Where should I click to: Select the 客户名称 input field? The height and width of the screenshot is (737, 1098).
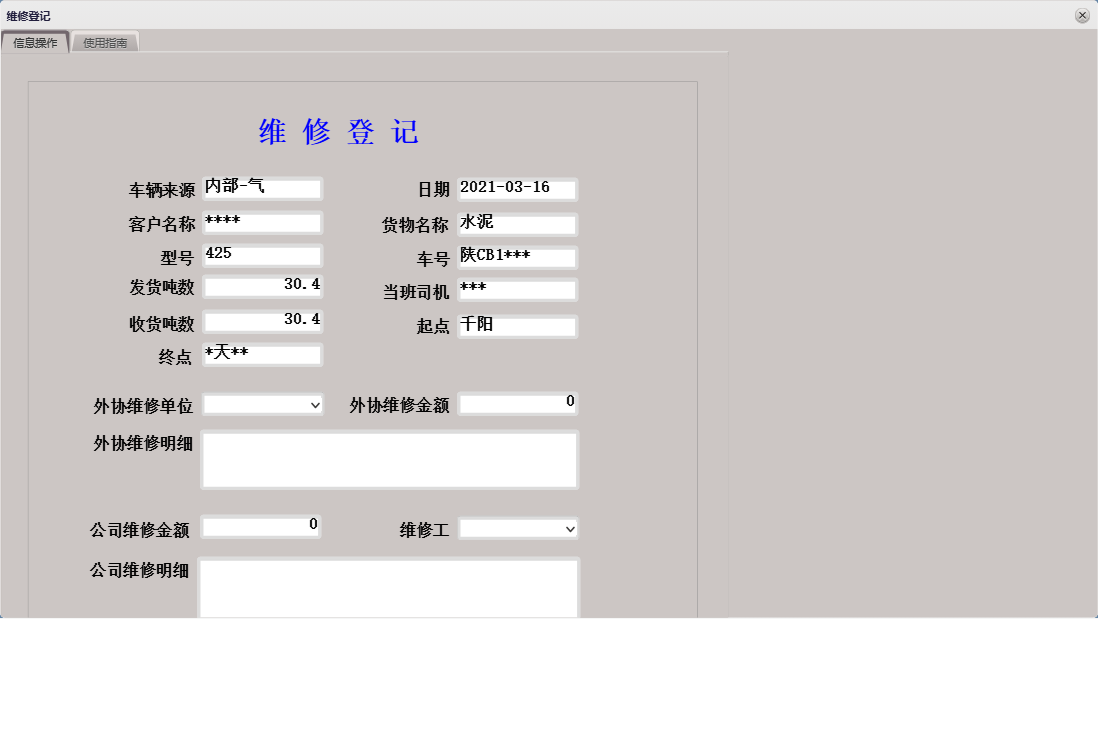[262, 222]
